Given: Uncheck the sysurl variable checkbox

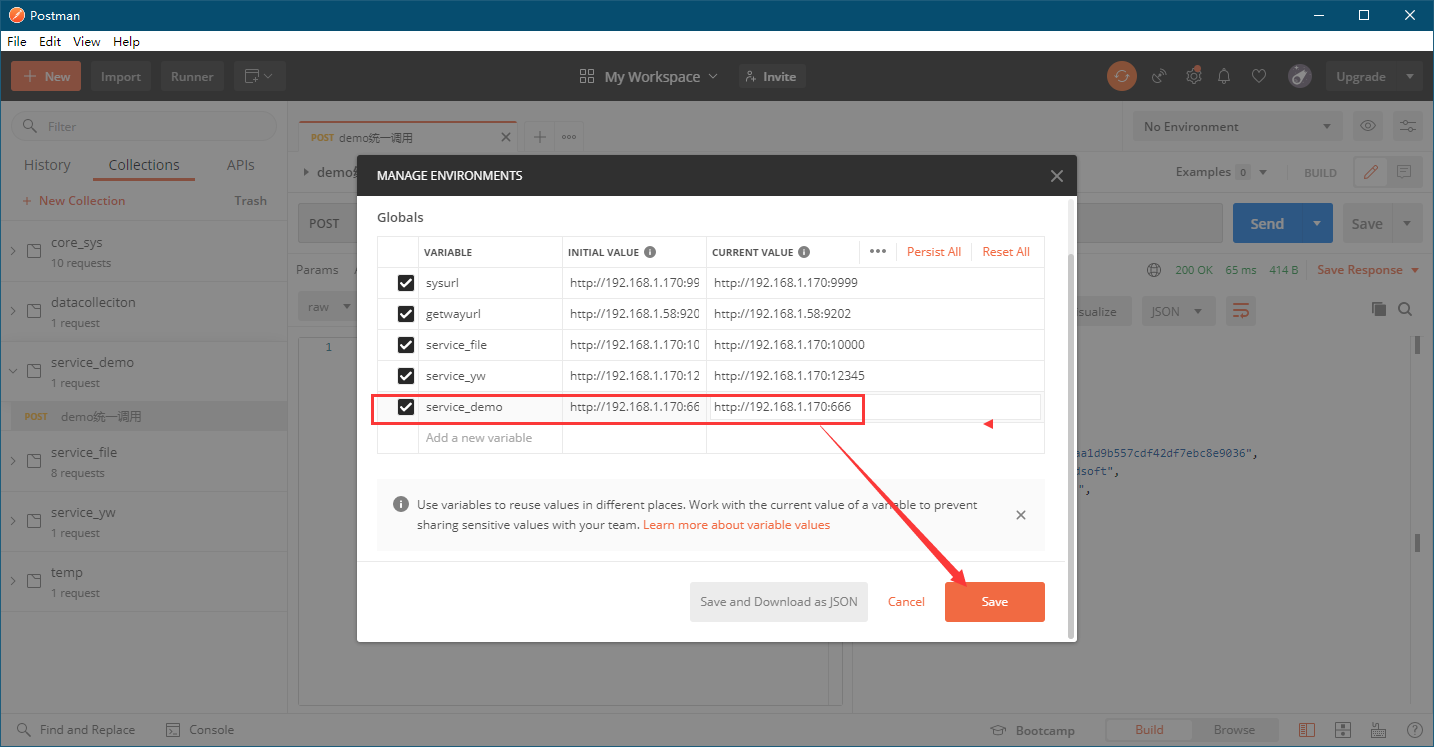Looking at the screenshot, I should [405, 283].
